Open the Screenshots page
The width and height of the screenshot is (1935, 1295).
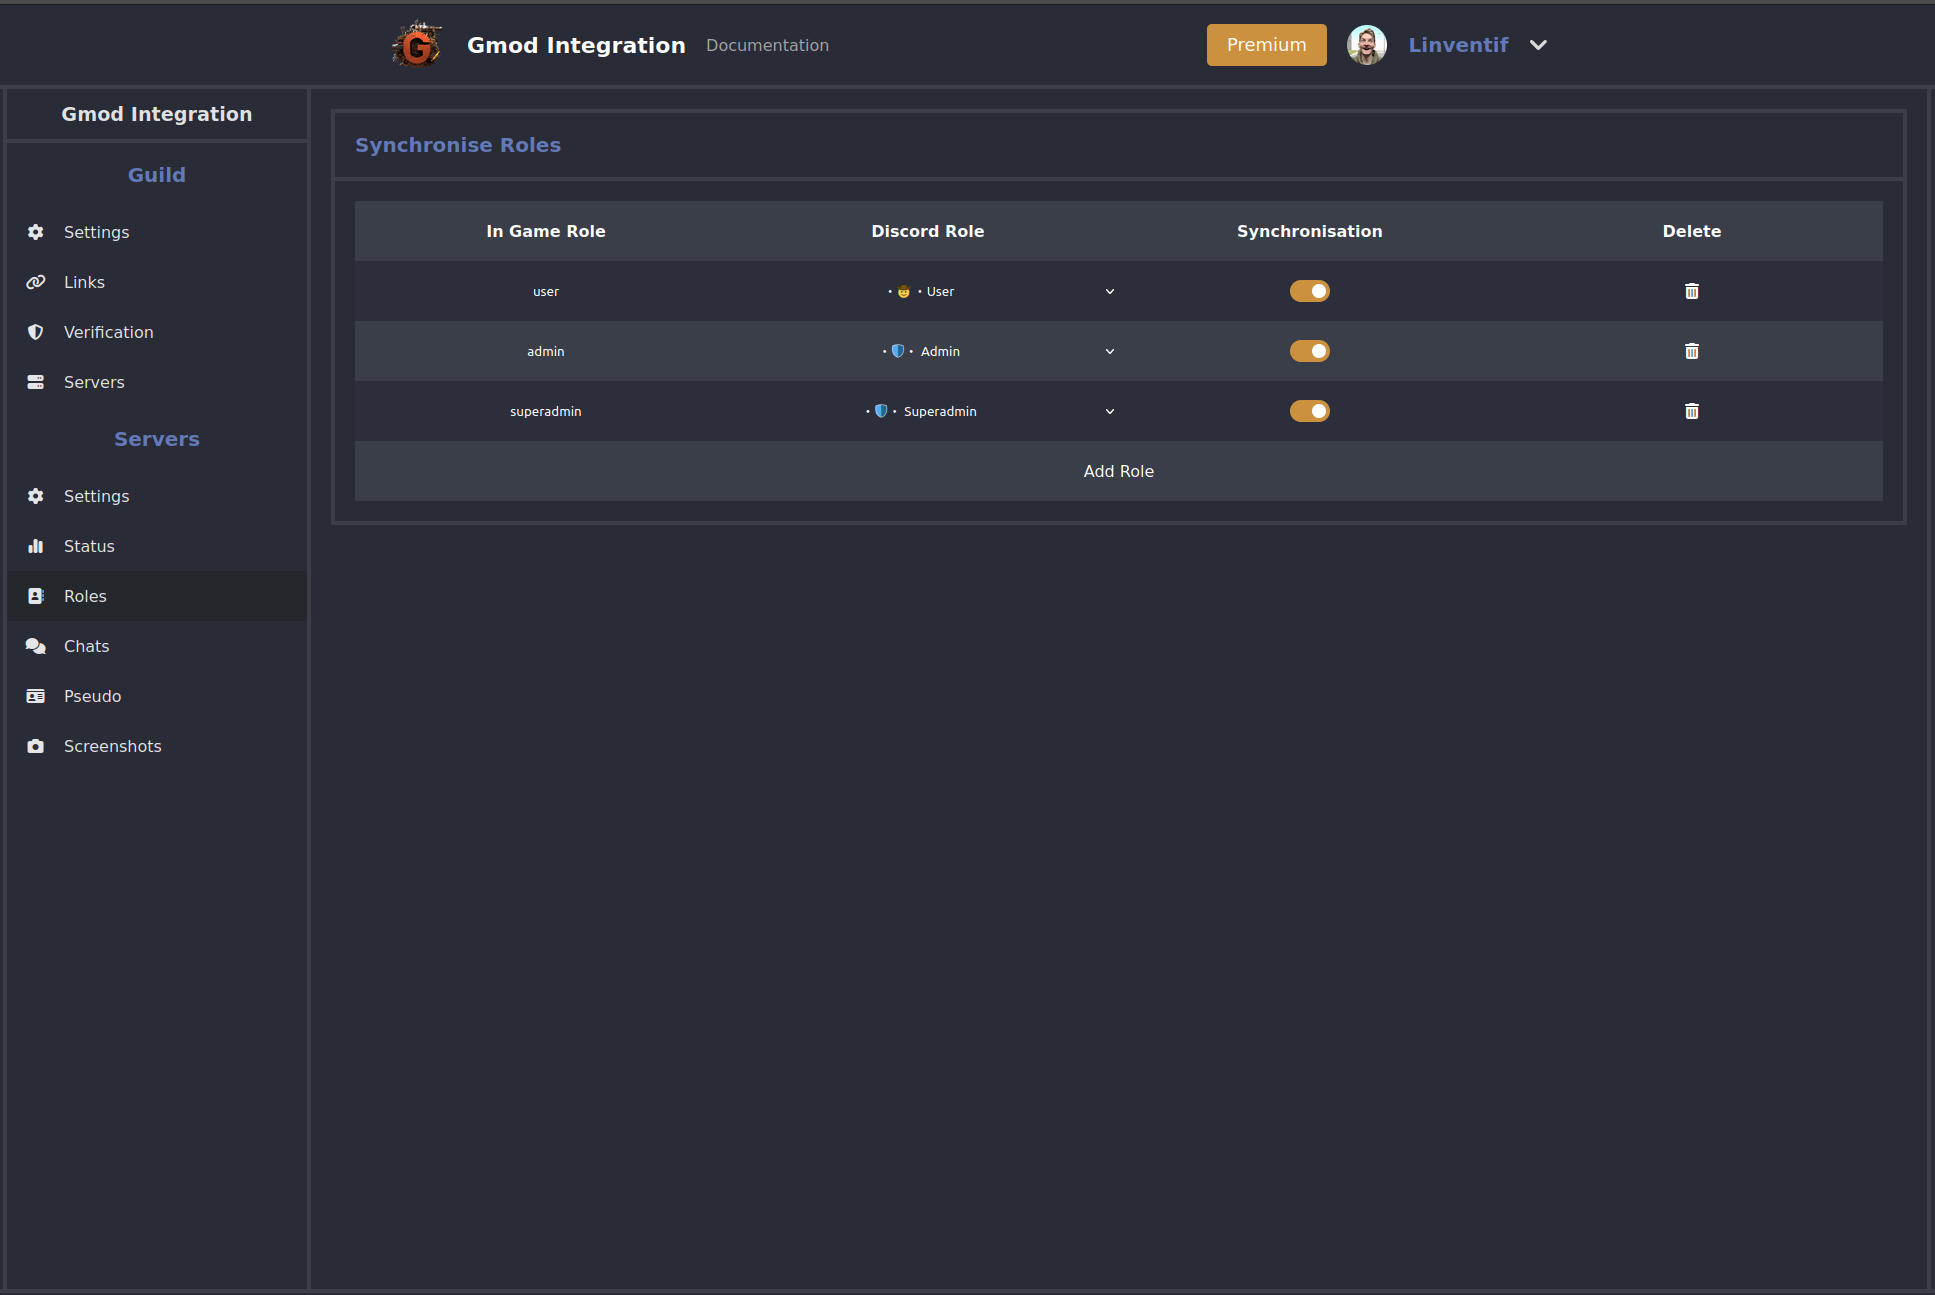(x=157, y=746)
